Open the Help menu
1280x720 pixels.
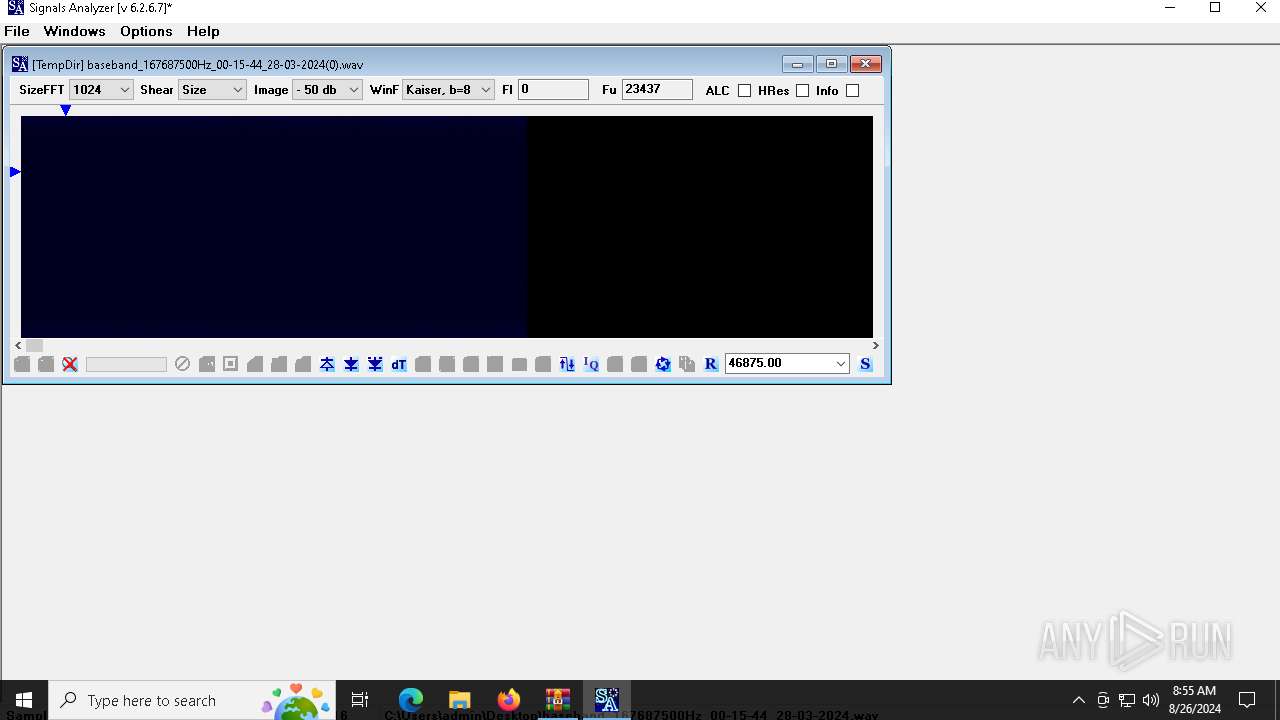tap(203, 31)
